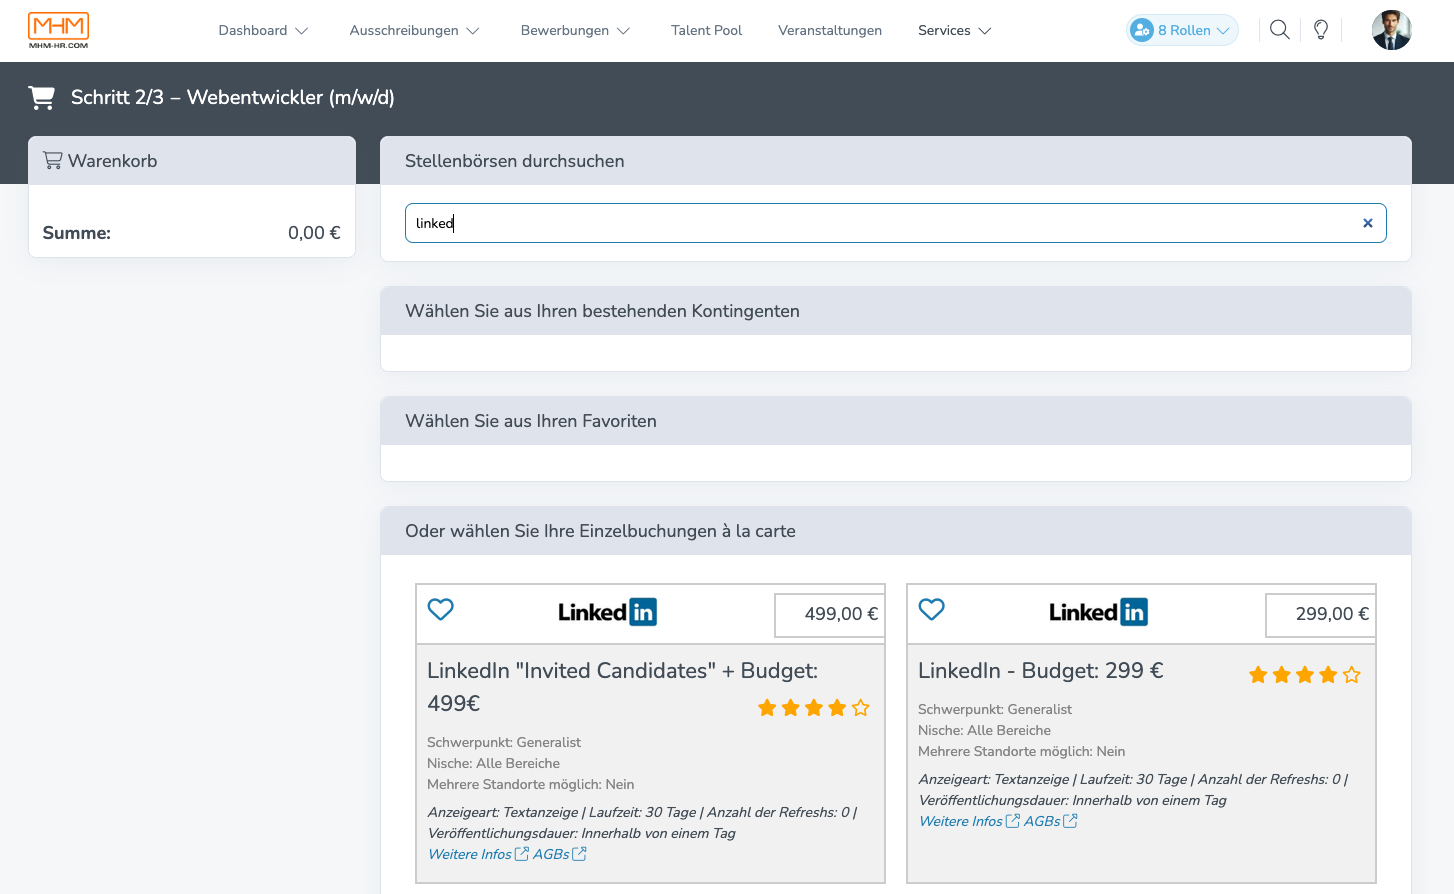Click the star rating of Budget 299 € offer

tap(1305, 675)
